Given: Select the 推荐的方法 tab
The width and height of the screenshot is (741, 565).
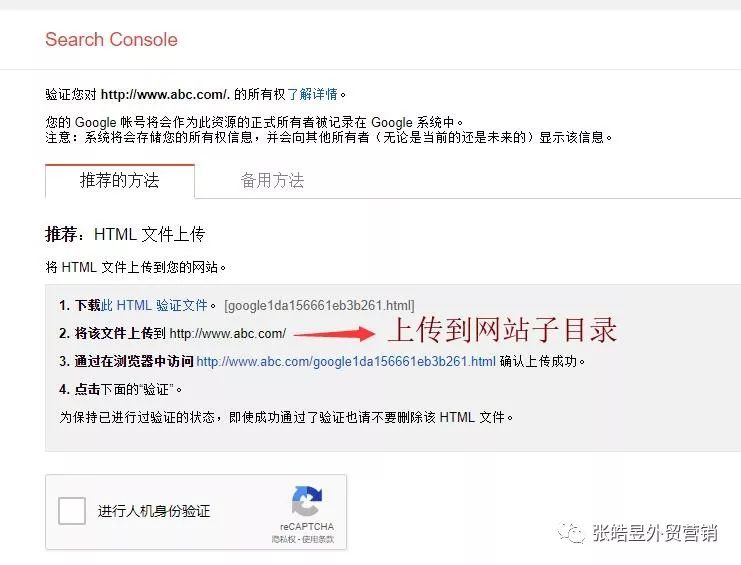Looking at the screenshot, I should pos(120,181).
